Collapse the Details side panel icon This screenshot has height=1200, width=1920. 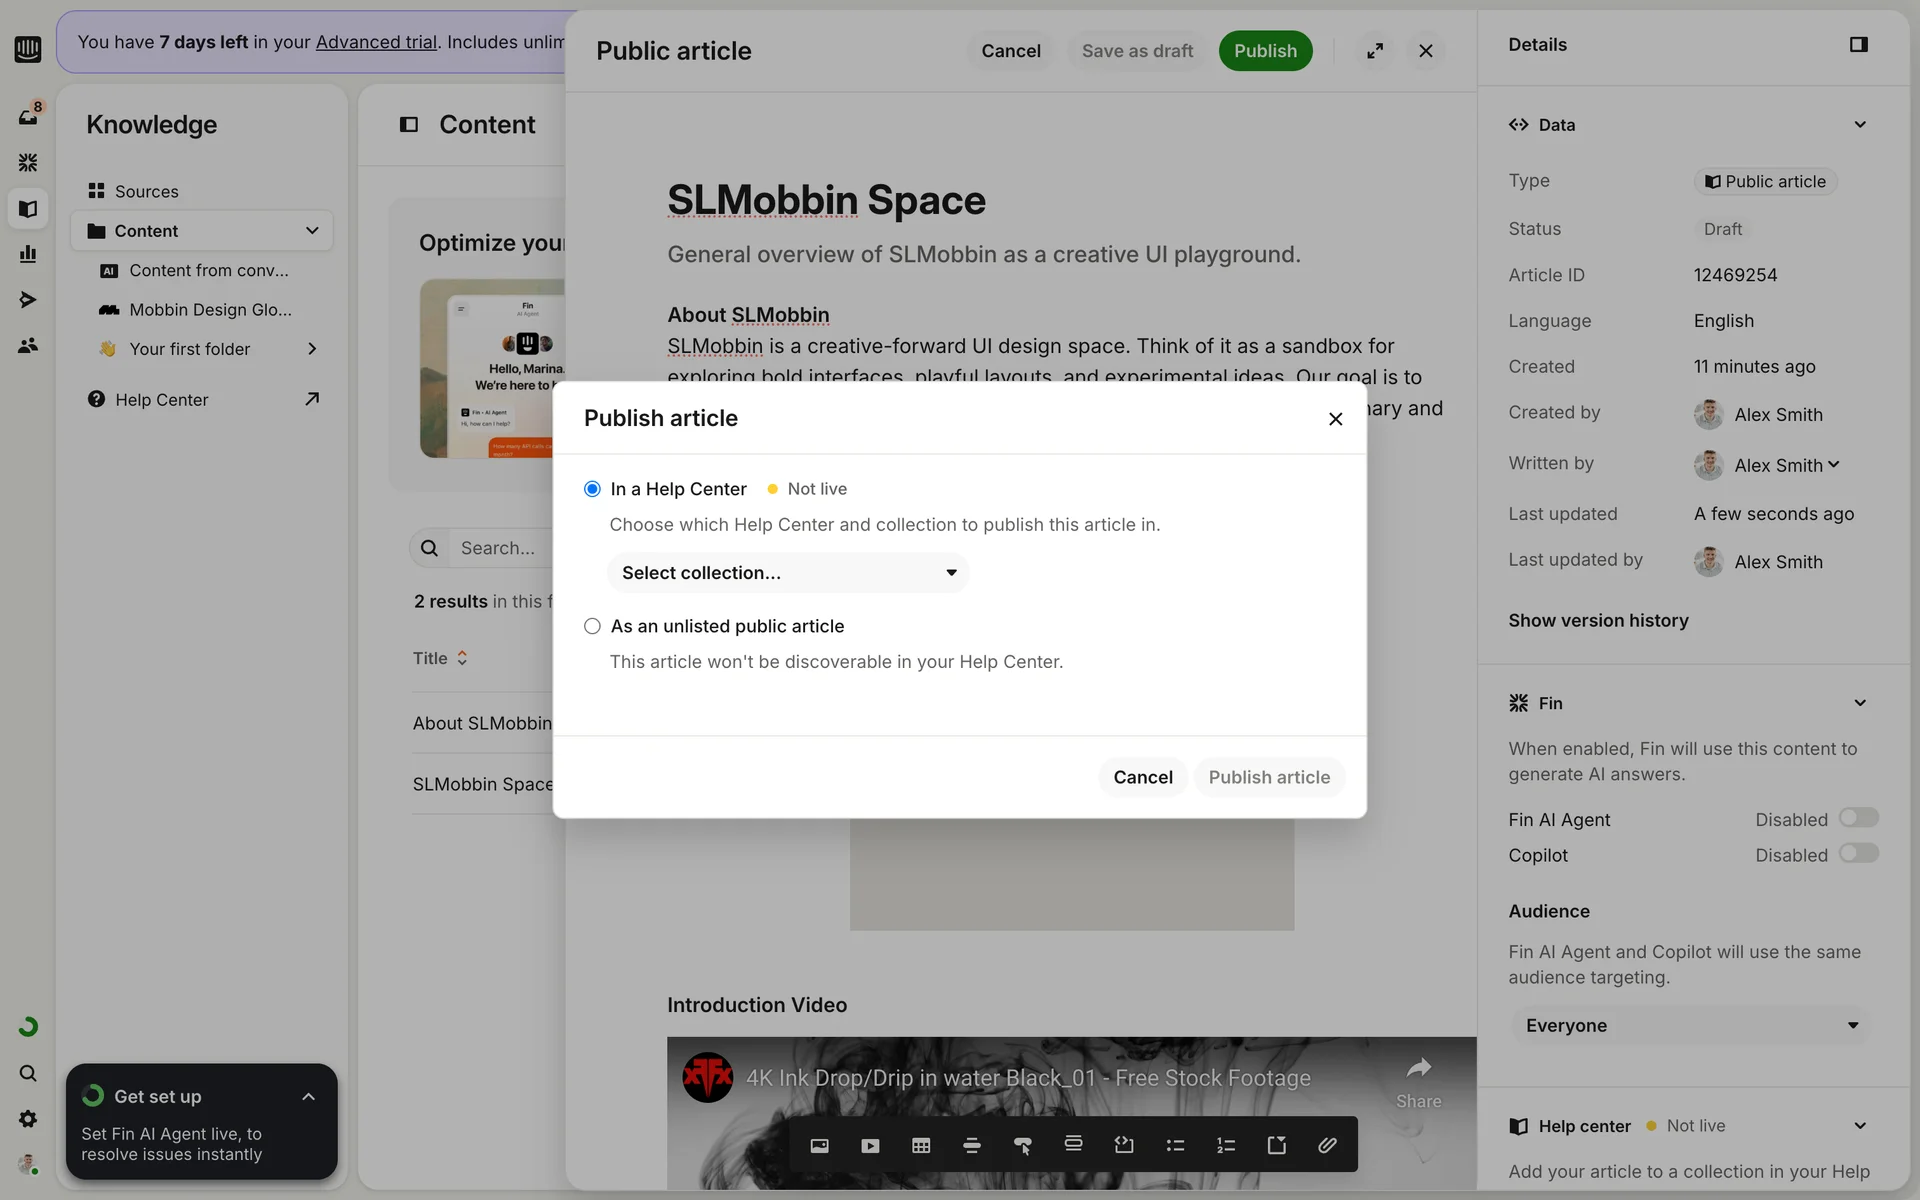(1858, 45)
